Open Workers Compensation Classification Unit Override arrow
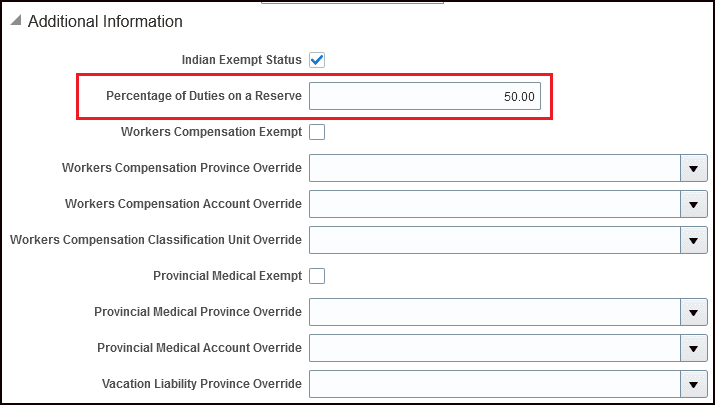715x405 pixels. coord(693,240)
